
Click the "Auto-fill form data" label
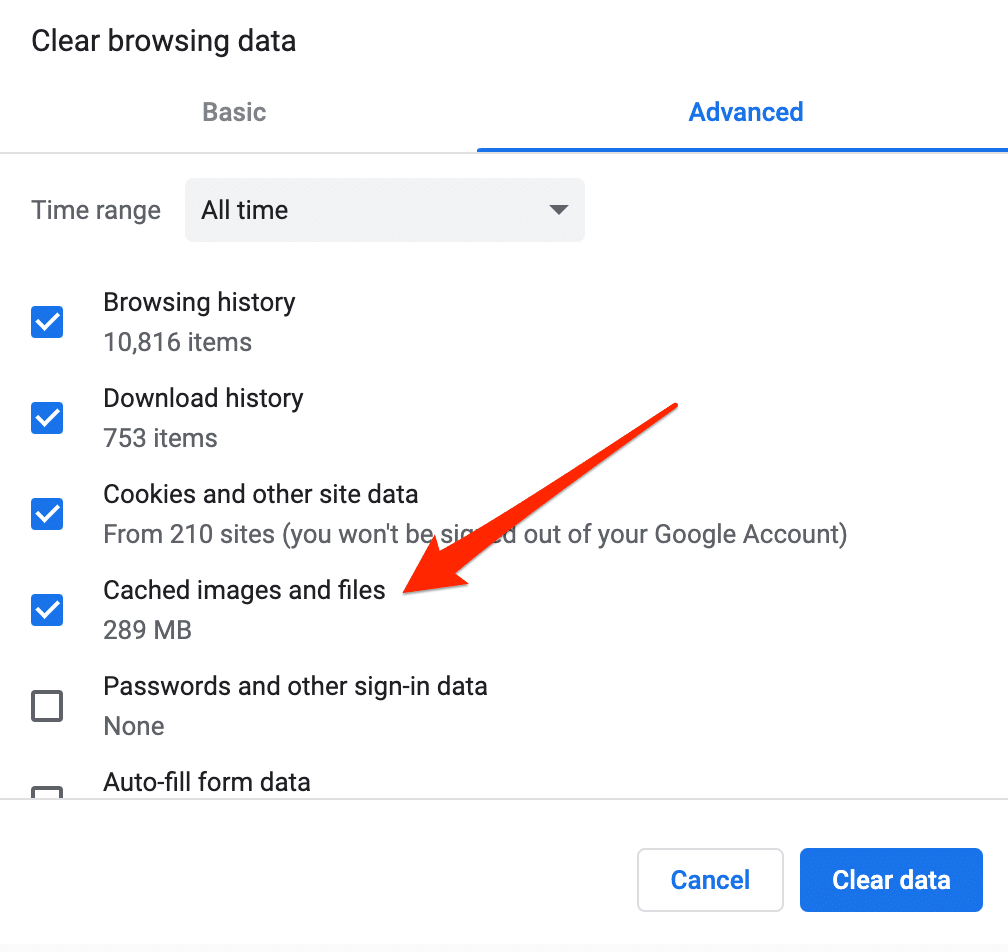tap(206, 782)
